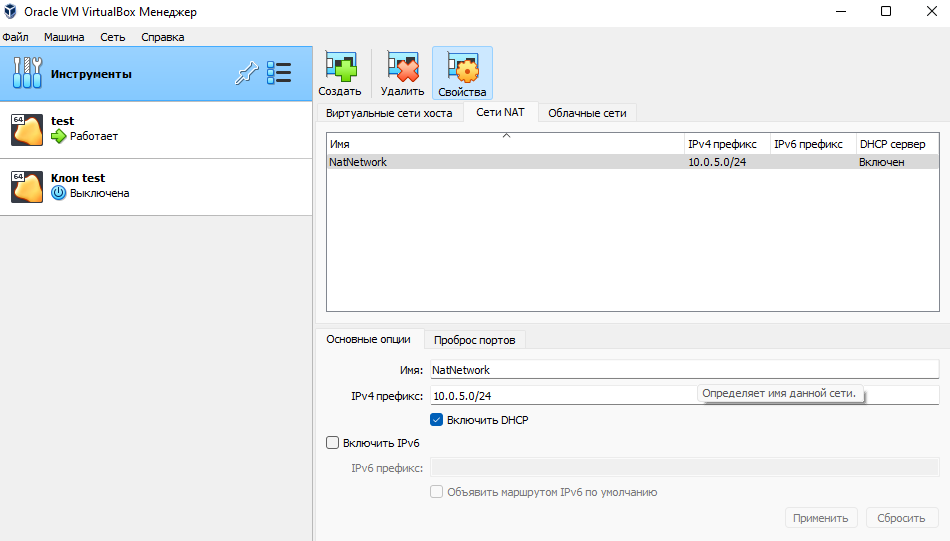950x541 pixels.
Task: Uncheck Включить DHCP checkbox
Action: (436, 420)
